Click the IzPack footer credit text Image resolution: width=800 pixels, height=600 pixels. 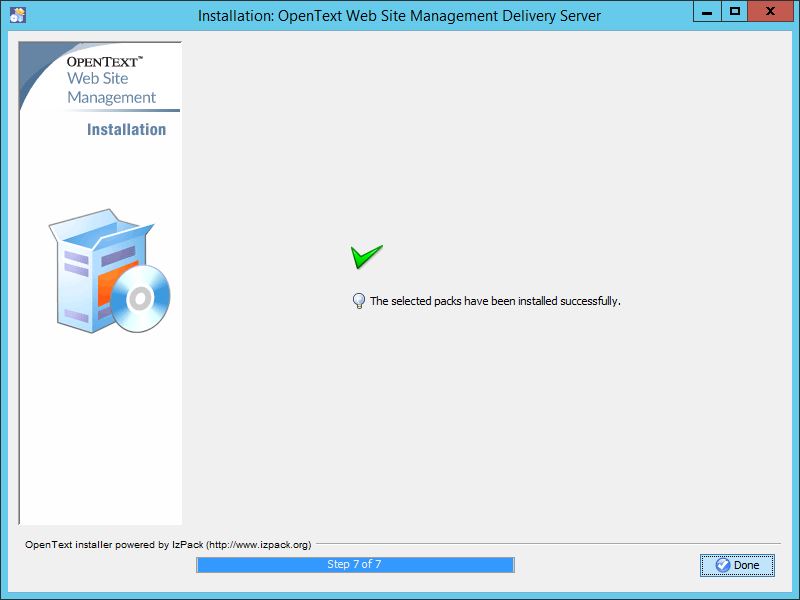(x=168, y=544)
